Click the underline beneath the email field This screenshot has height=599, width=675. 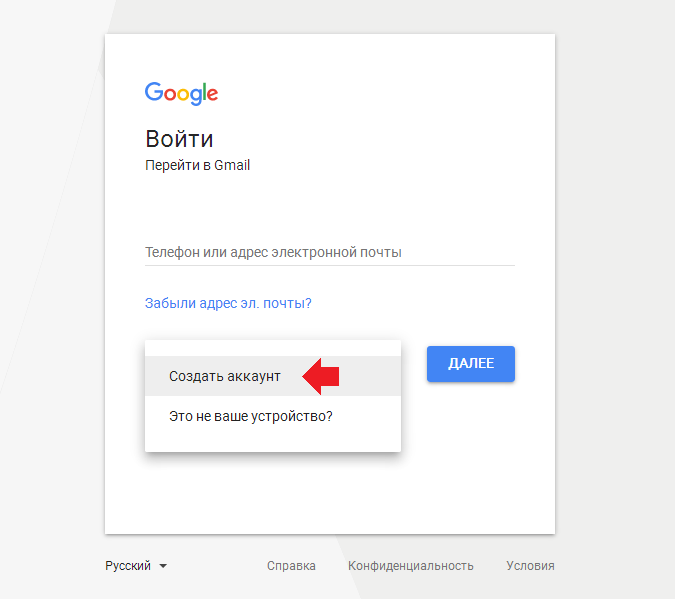click(329, 265)
